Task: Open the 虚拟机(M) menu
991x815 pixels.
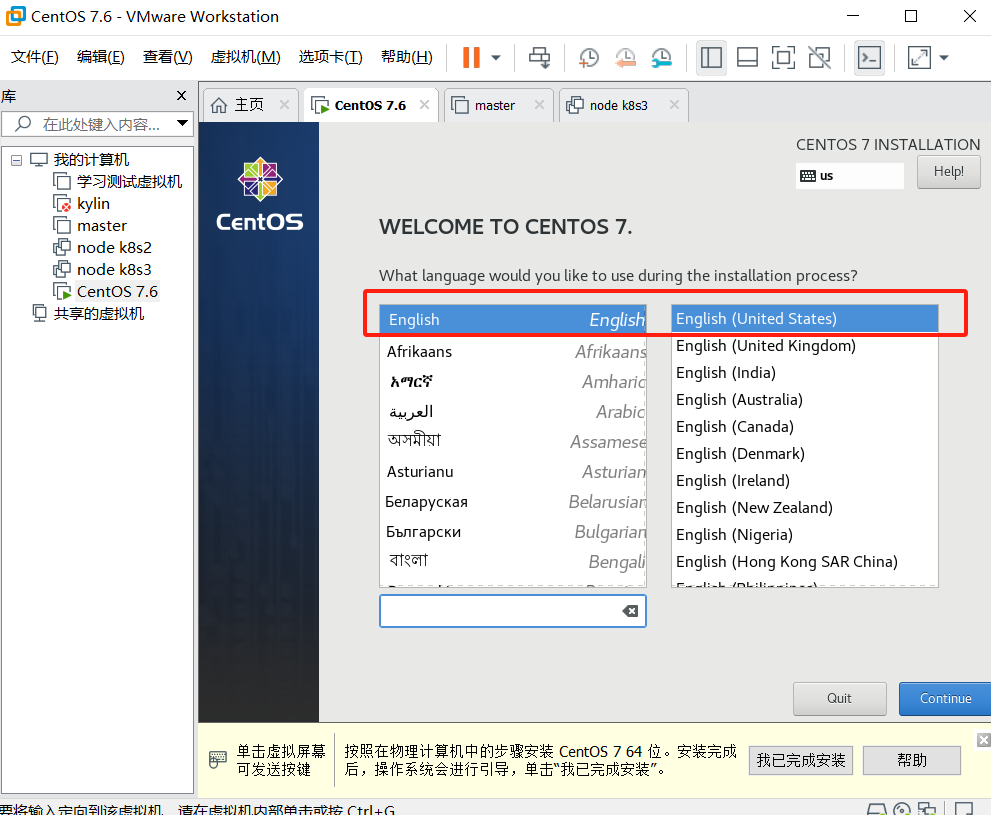Action: [245, 57]
